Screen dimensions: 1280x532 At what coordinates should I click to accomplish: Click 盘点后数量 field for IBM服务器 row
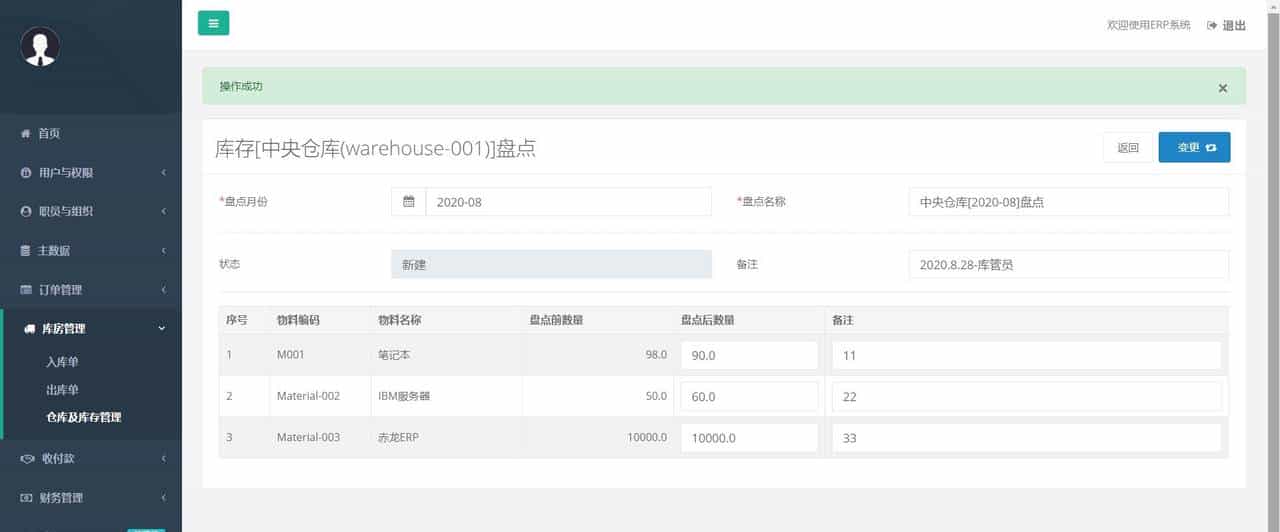749,396
